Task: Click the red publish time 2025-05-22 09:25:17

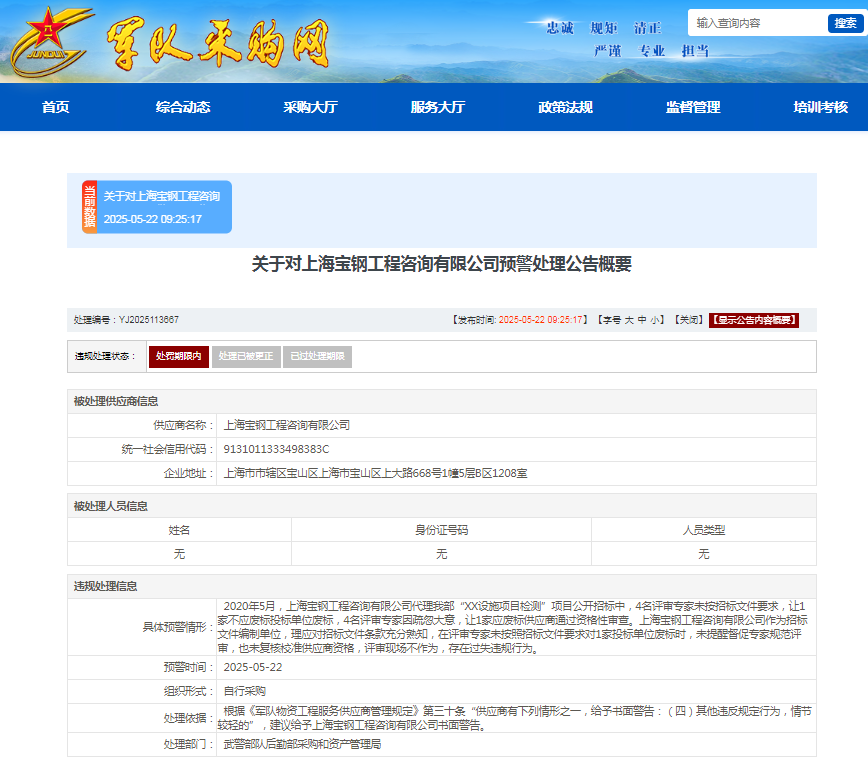Action: click(x=541, y=320)
